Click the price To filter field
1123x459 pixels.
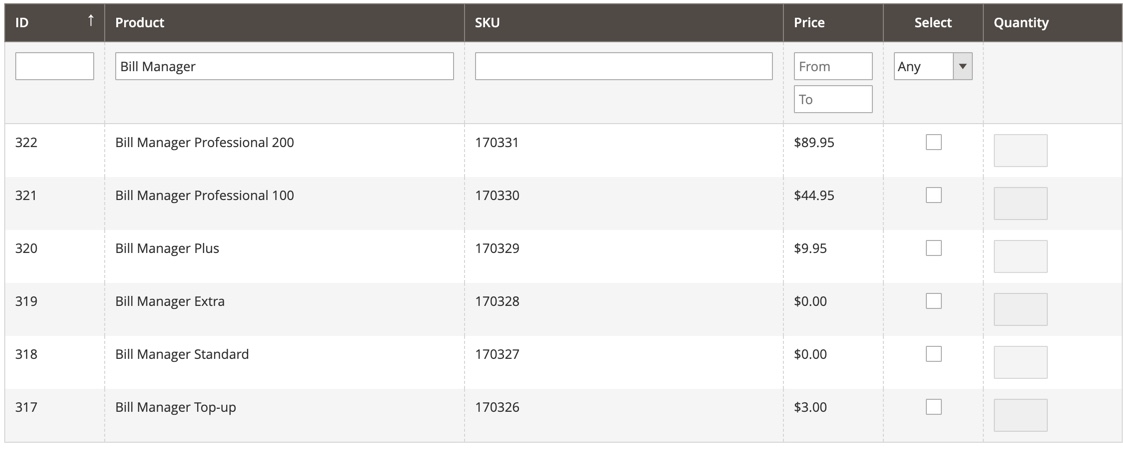coord(833,100)
